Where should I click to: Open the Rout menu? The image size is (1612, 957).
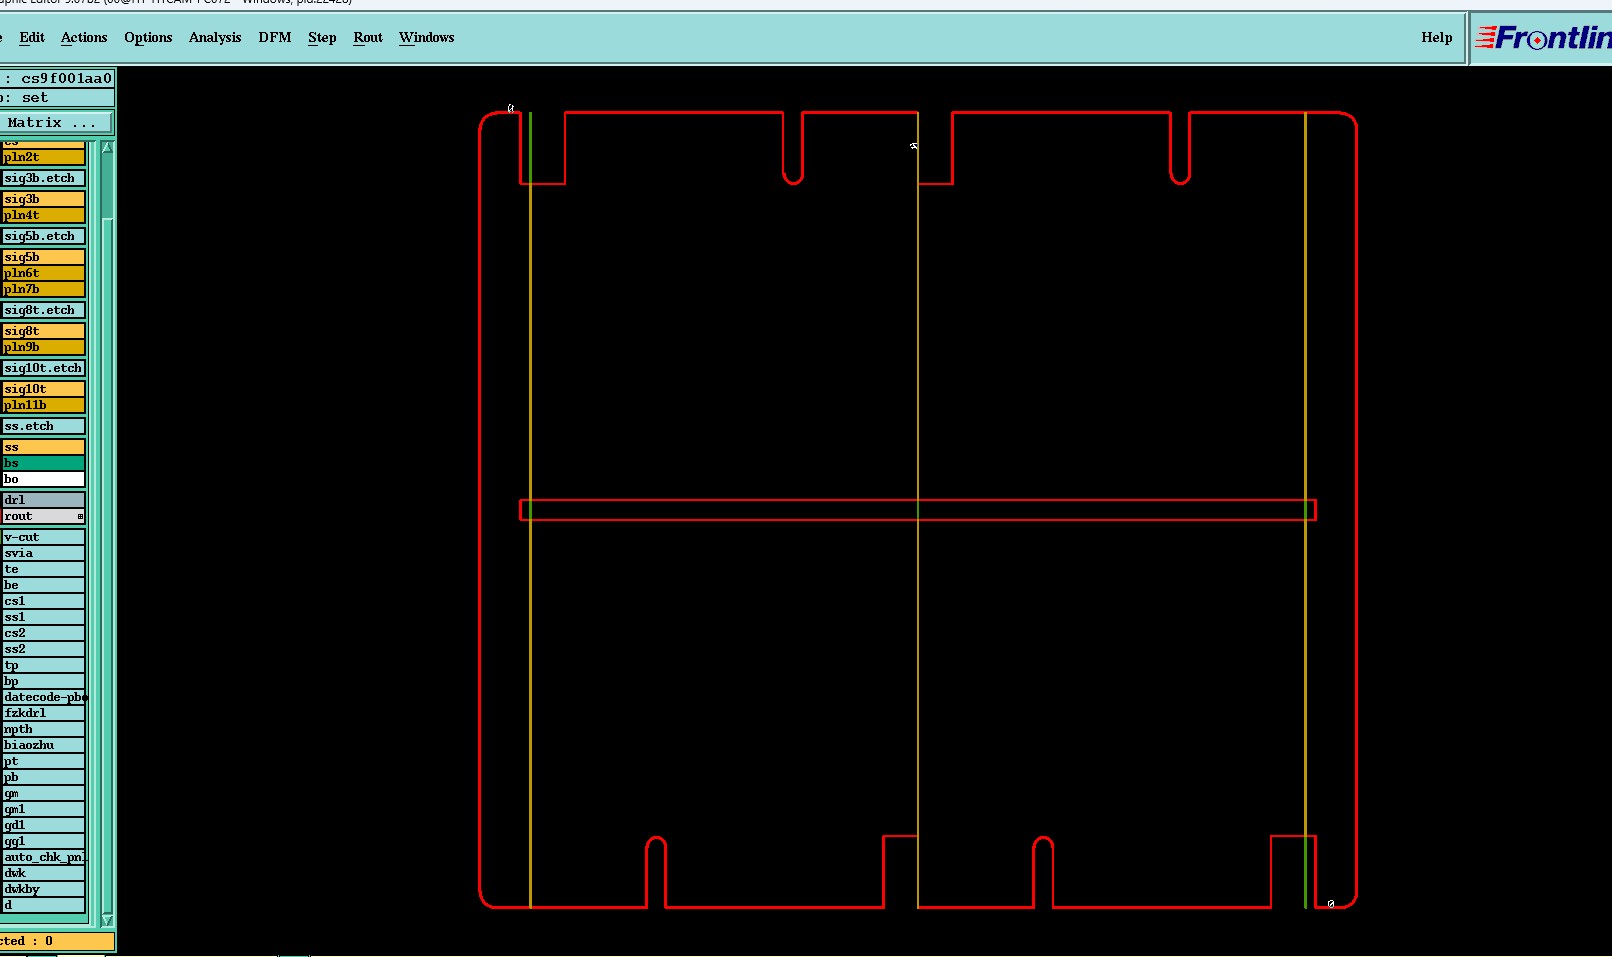368,37
